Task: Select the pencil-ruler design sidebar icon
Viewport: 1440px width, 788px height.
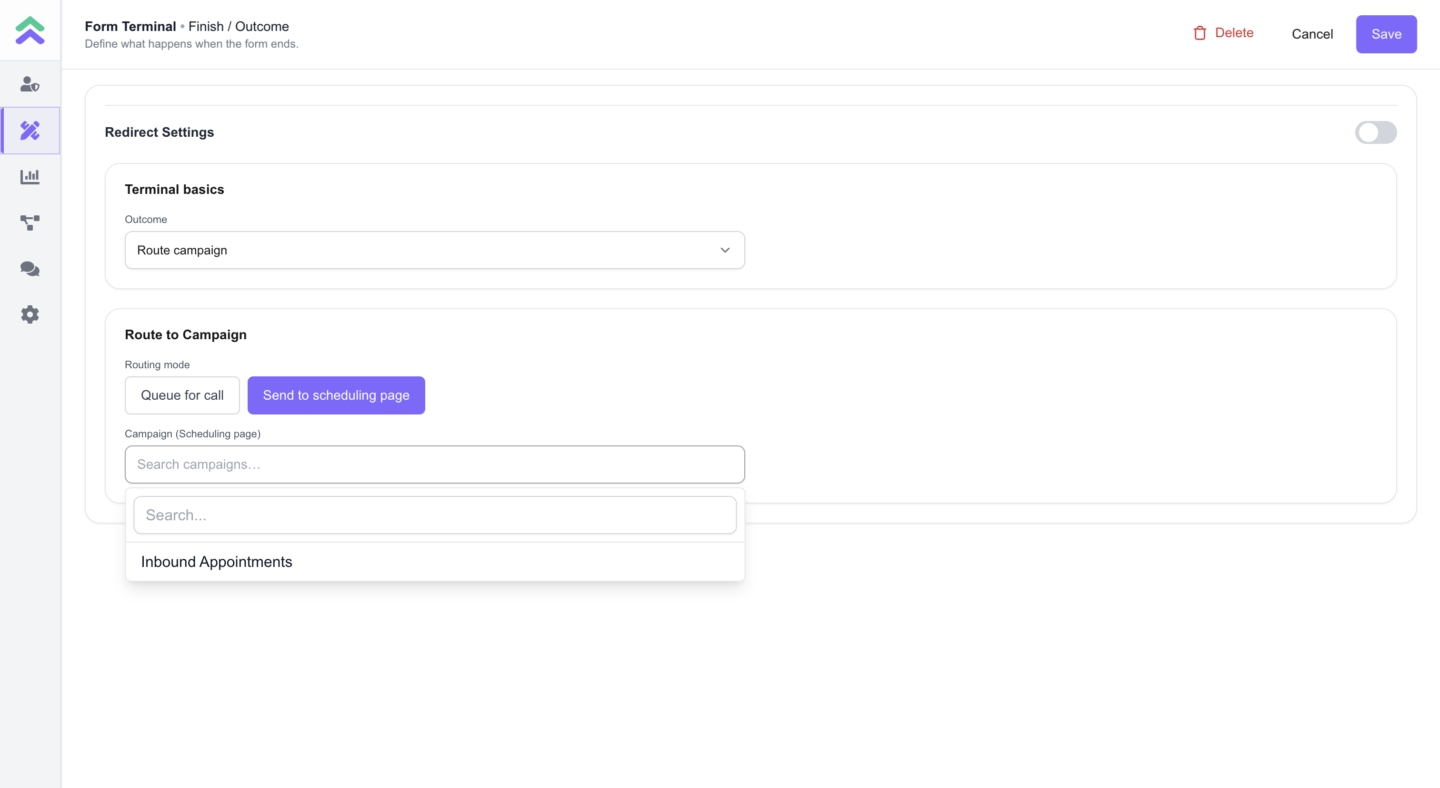Action: coord(30,131)
